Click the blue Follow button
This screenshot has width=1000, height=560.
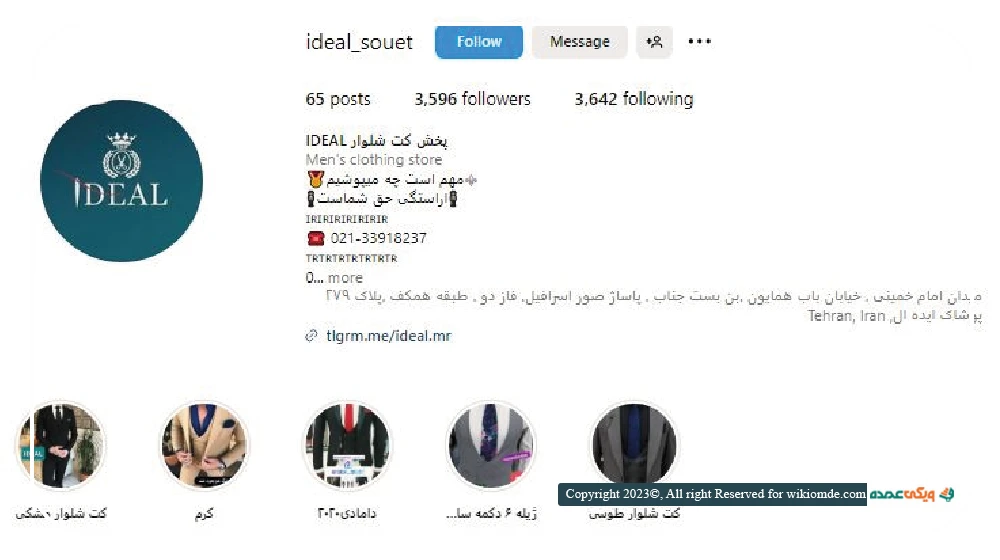click(478, 42)
